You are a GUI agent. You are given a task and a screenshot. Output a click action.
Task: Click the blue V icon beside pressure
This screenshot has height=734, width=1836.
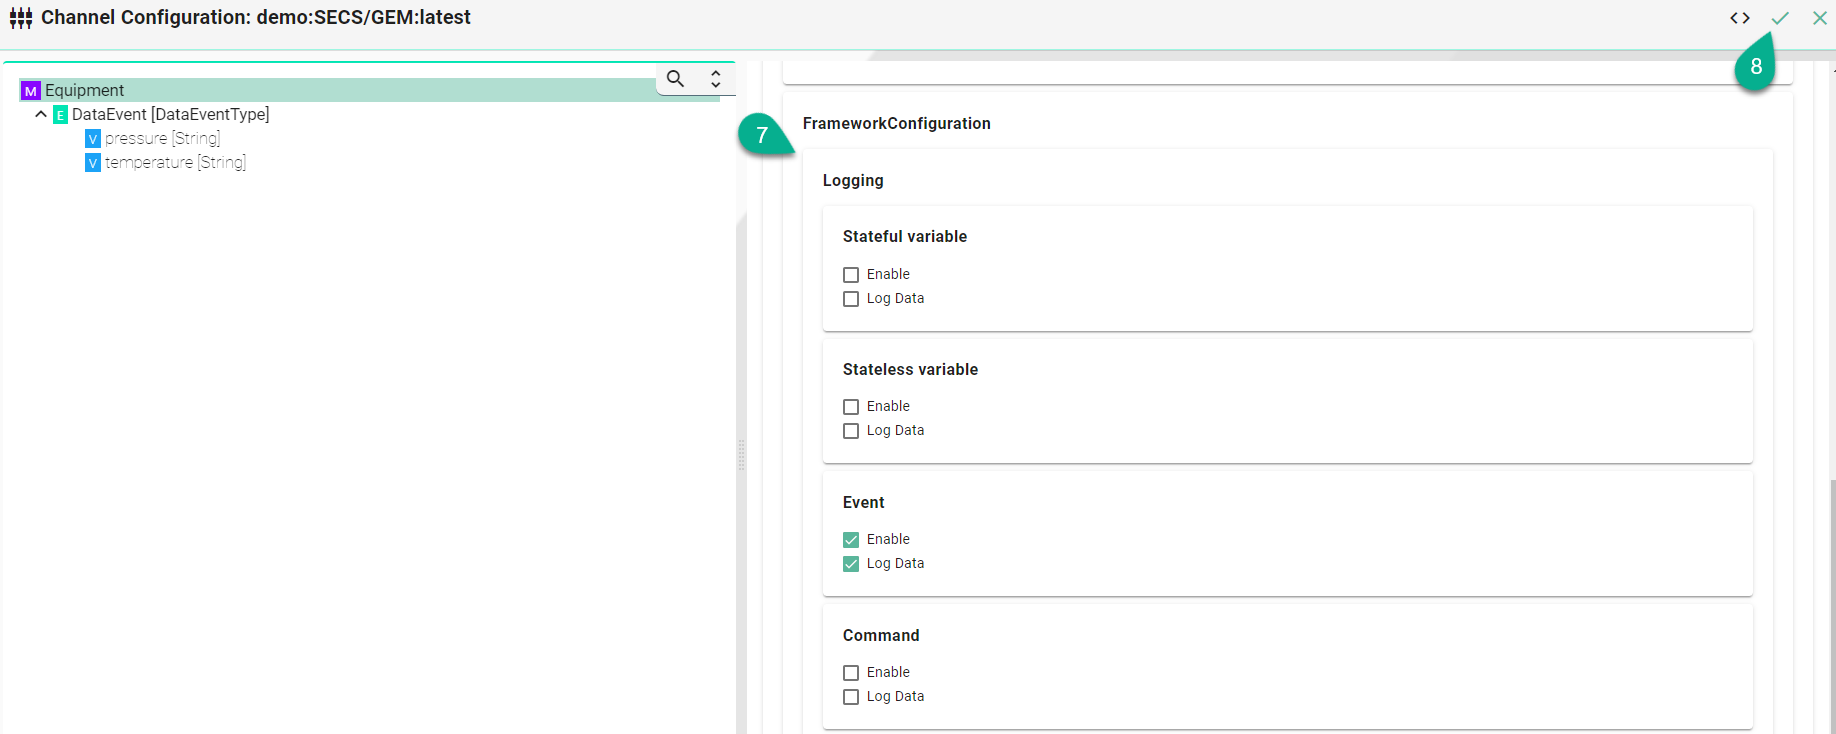[93, 139]
